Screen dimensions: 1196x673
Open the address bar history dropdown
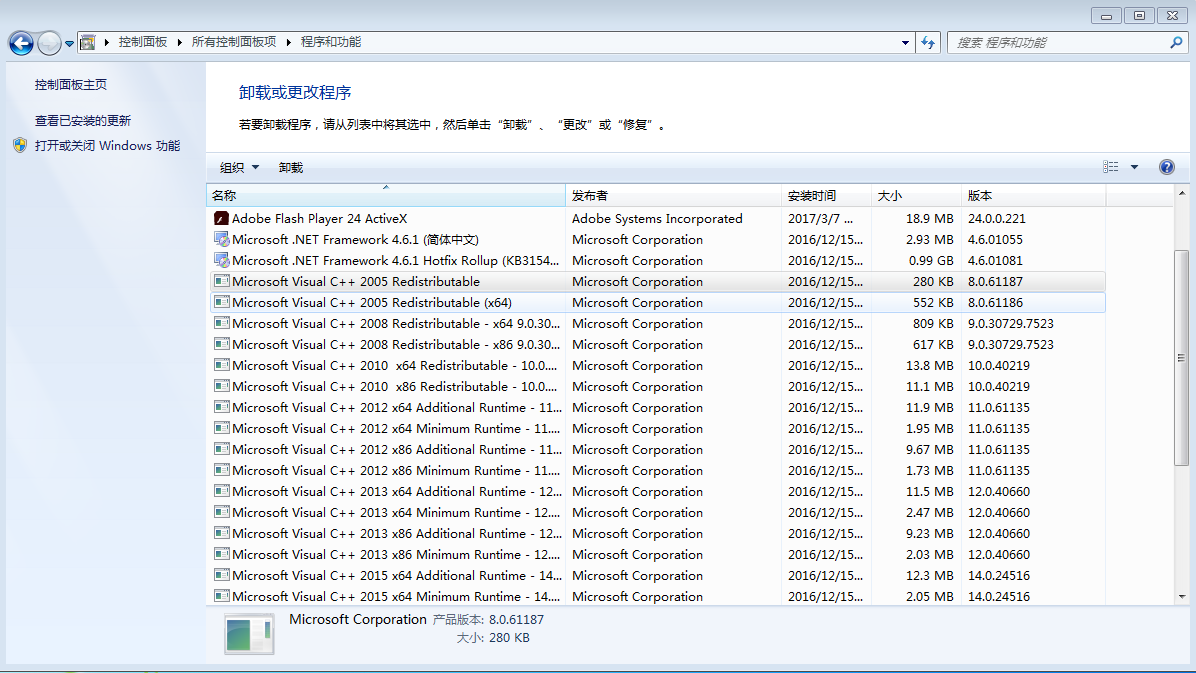(905, 42)
